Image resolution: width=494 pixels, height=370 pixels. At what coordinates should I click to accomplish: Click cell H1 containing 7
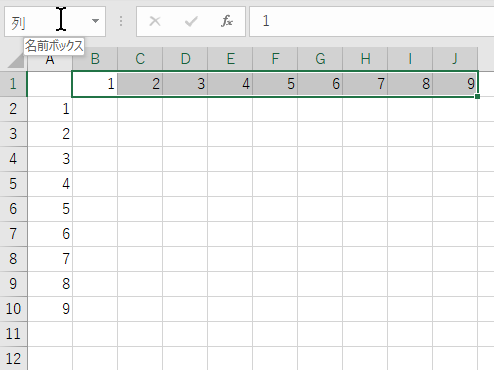pos(365,84)
